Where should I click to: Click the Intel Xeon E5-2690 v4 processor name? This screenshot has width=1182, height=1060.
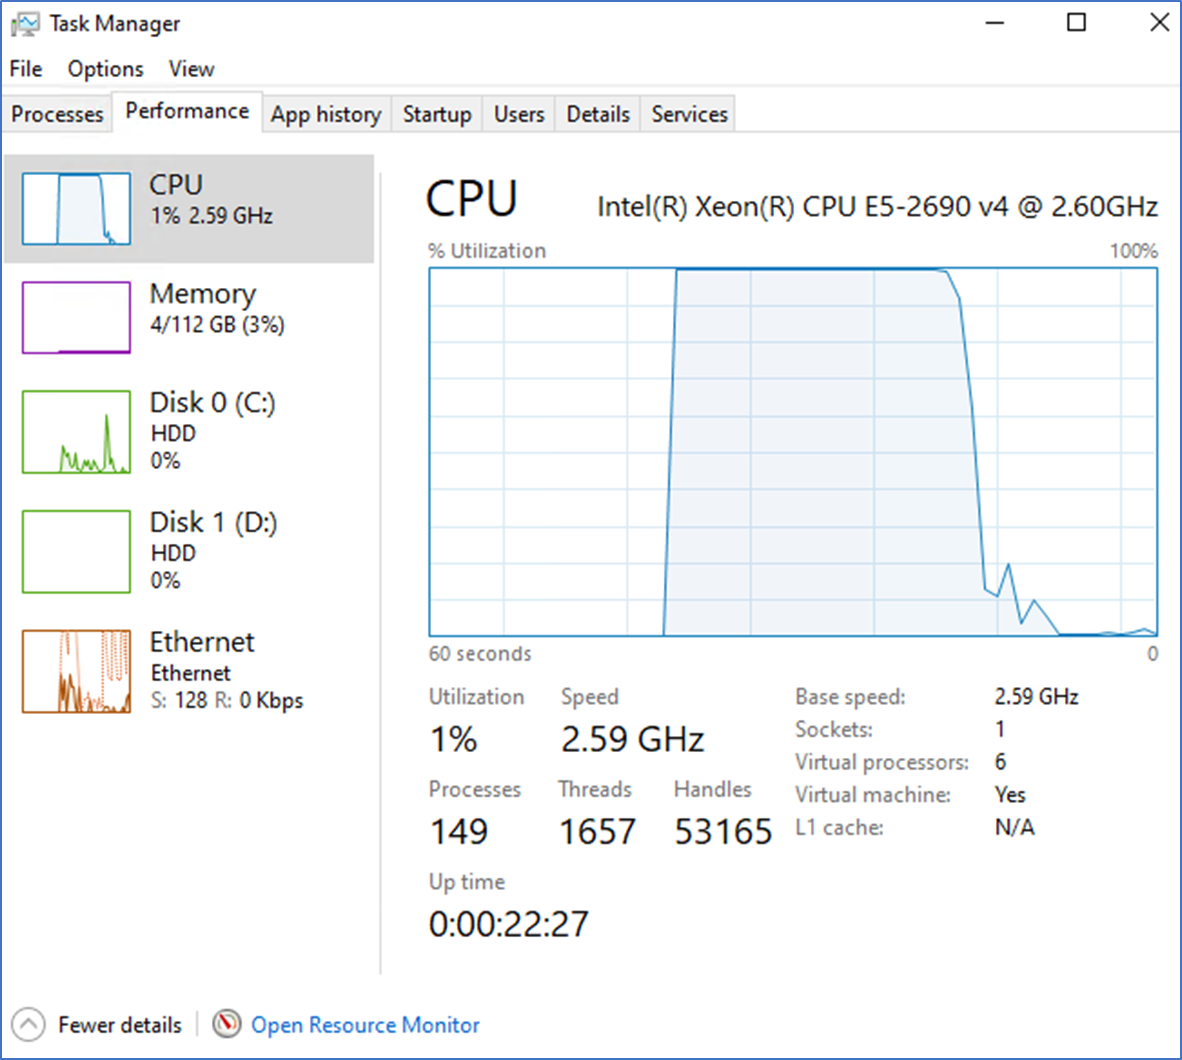[x=877, y=207]
